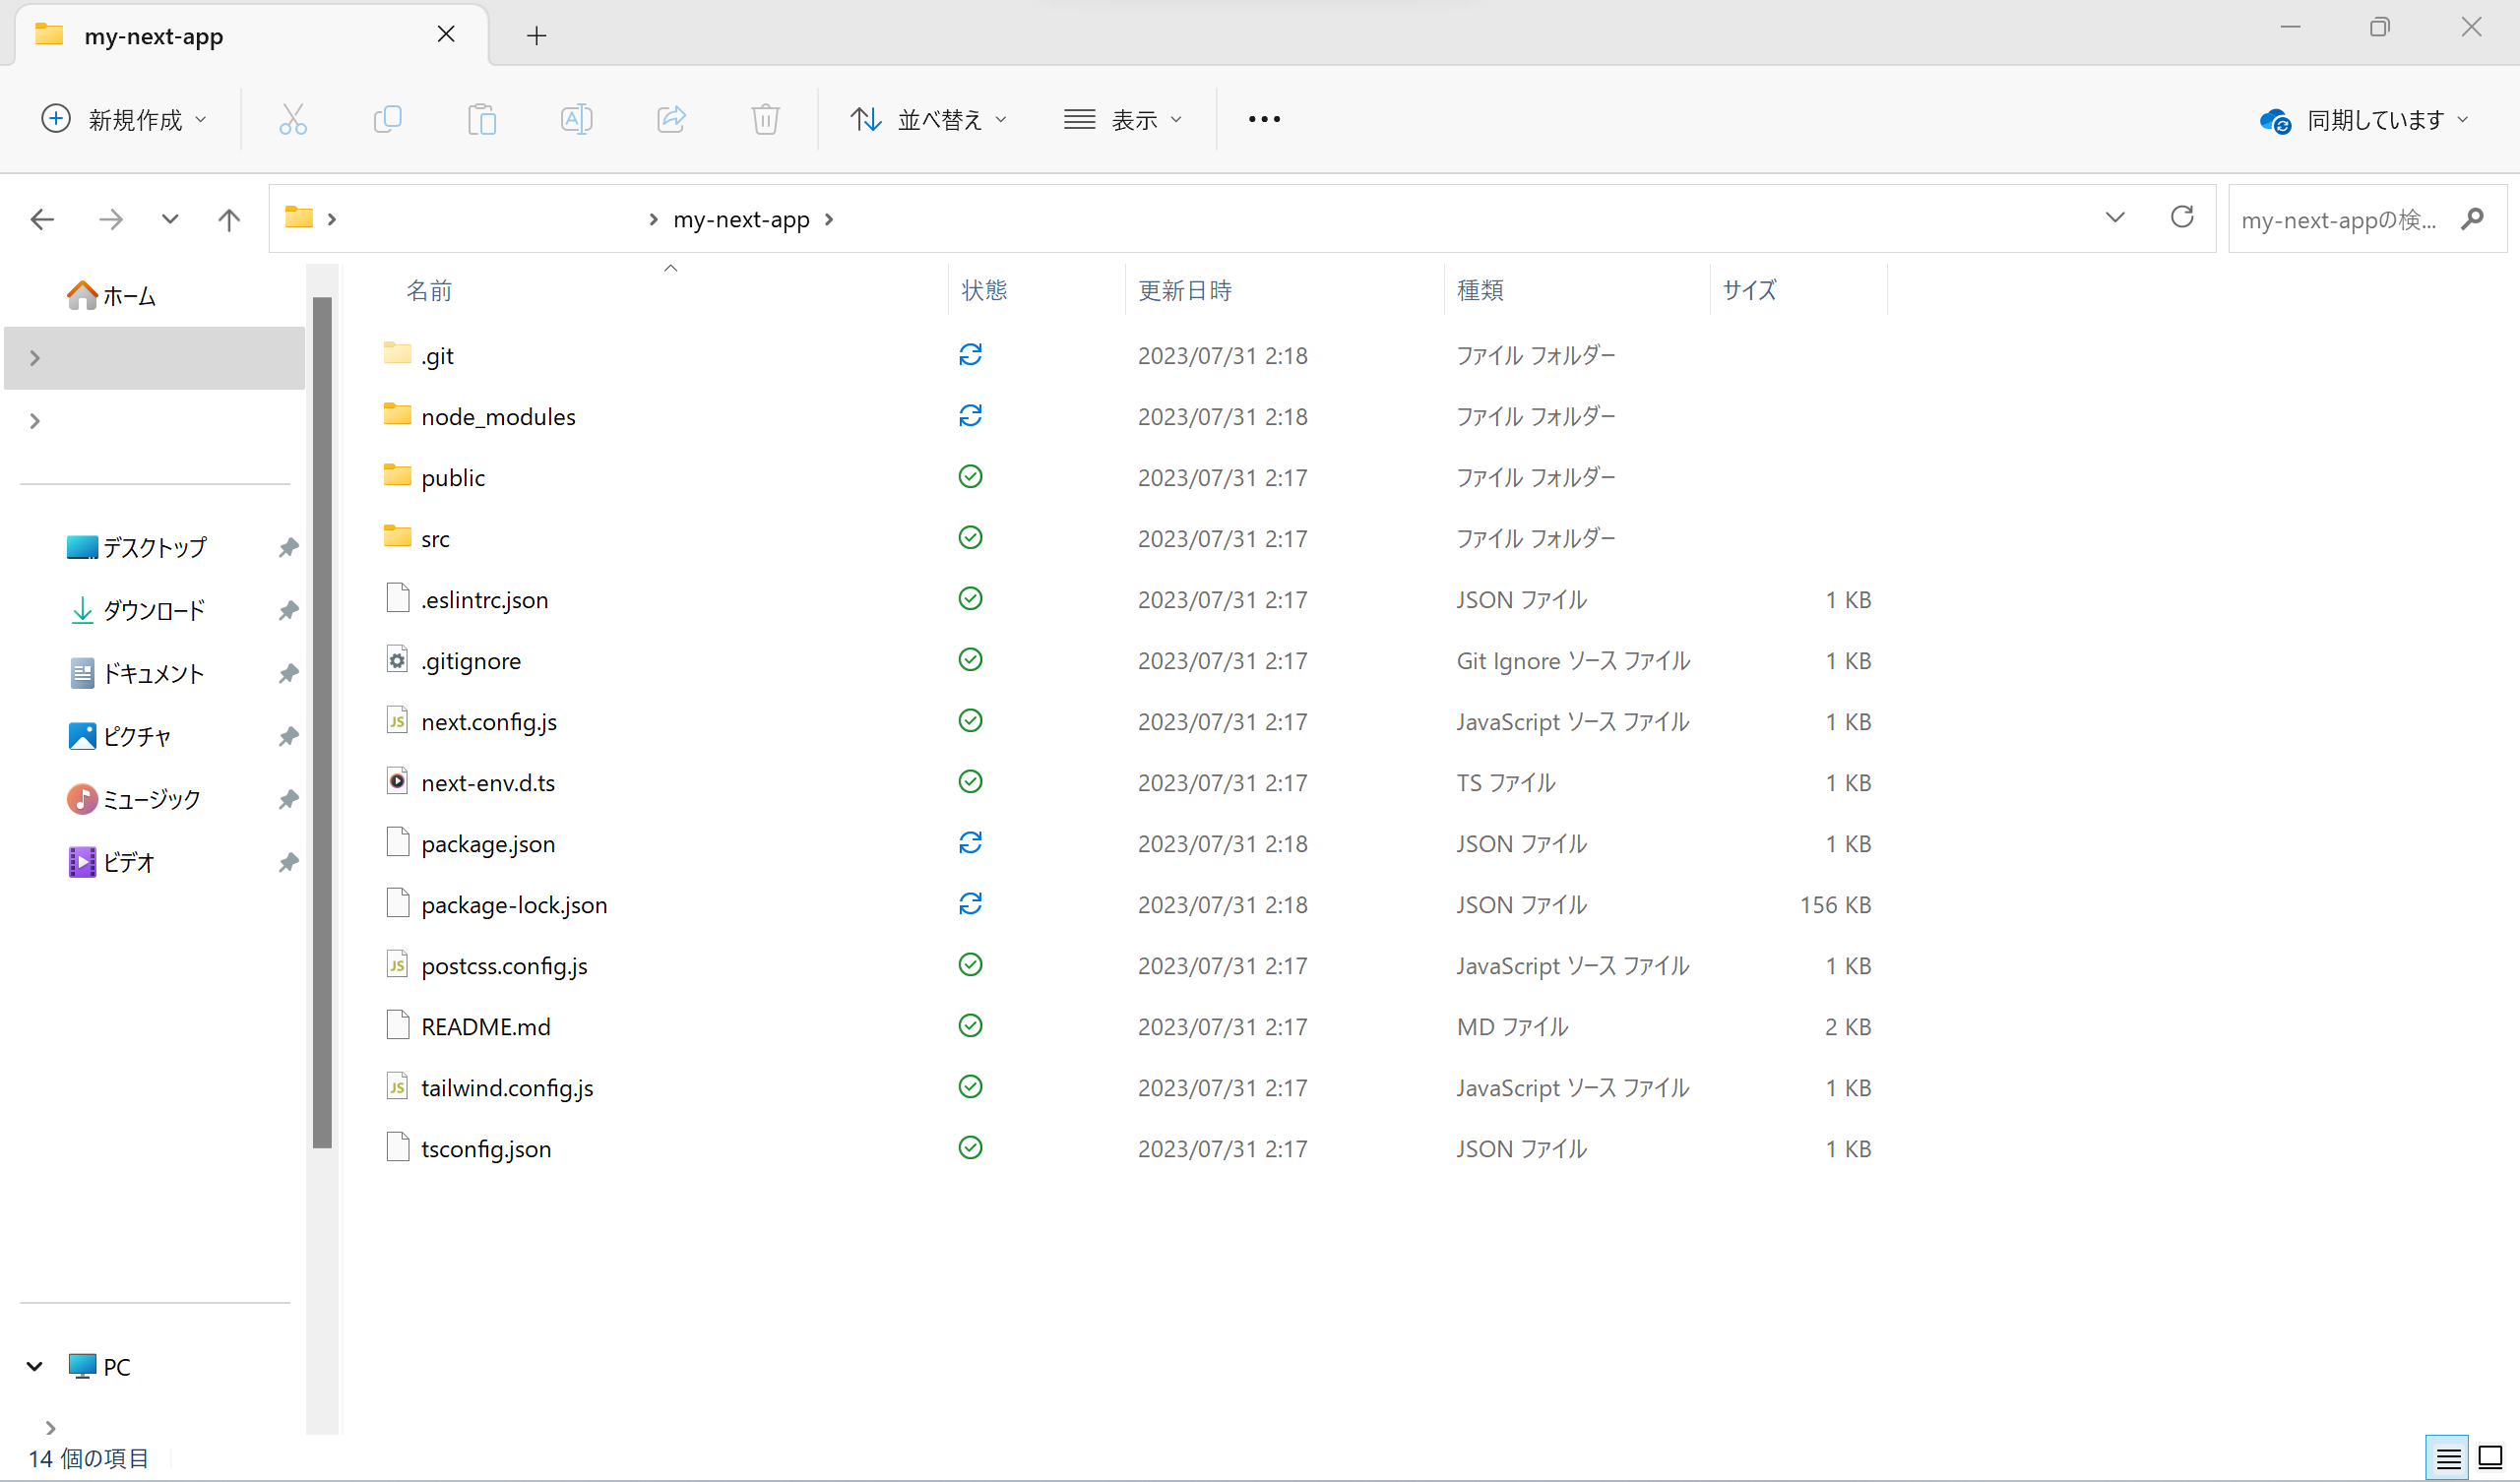Click the 156 KB size cell

point(1835,904)
